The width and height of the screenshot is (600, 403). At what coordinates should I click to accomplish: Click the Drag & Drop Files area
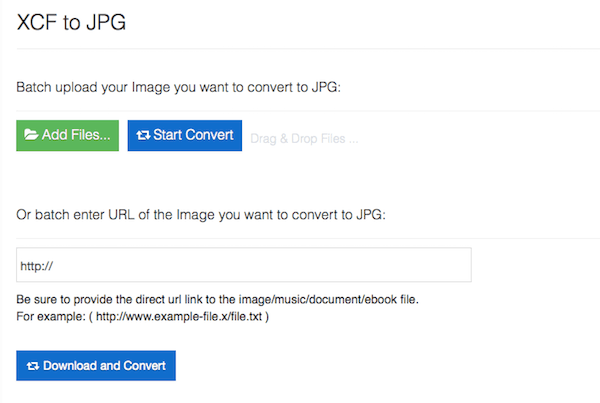(304, 139)
